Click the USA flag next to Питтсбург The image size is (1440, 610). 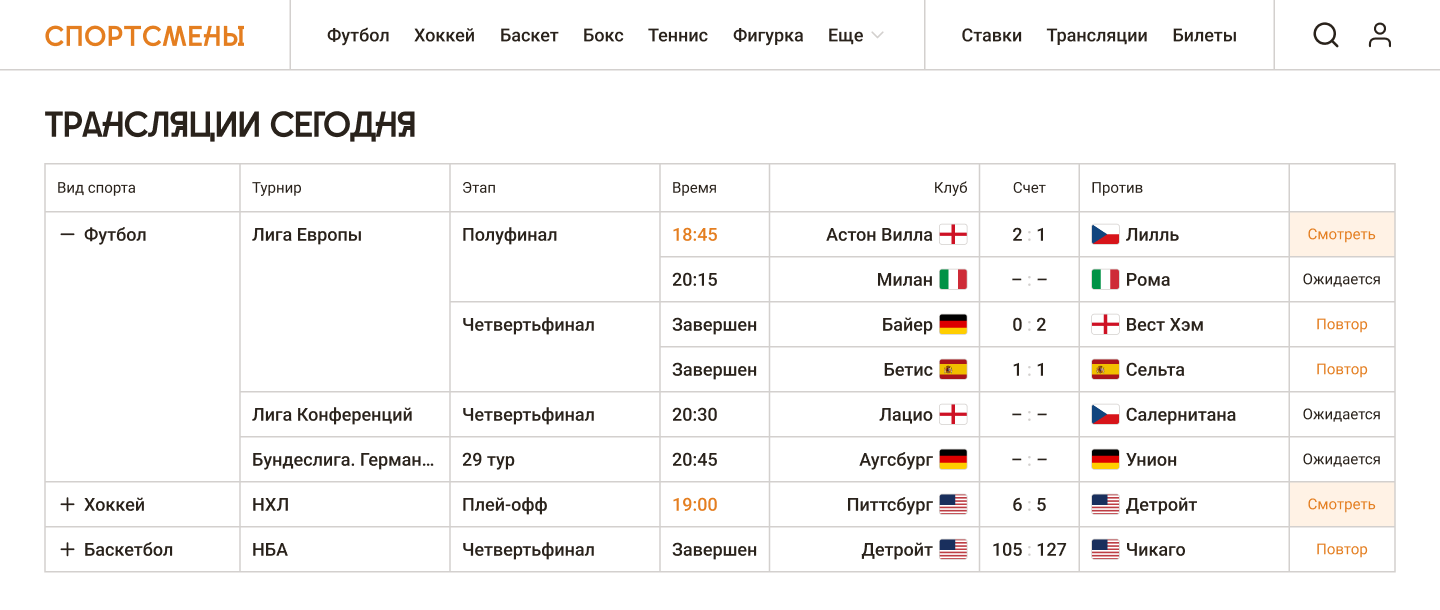pos(953,505)
